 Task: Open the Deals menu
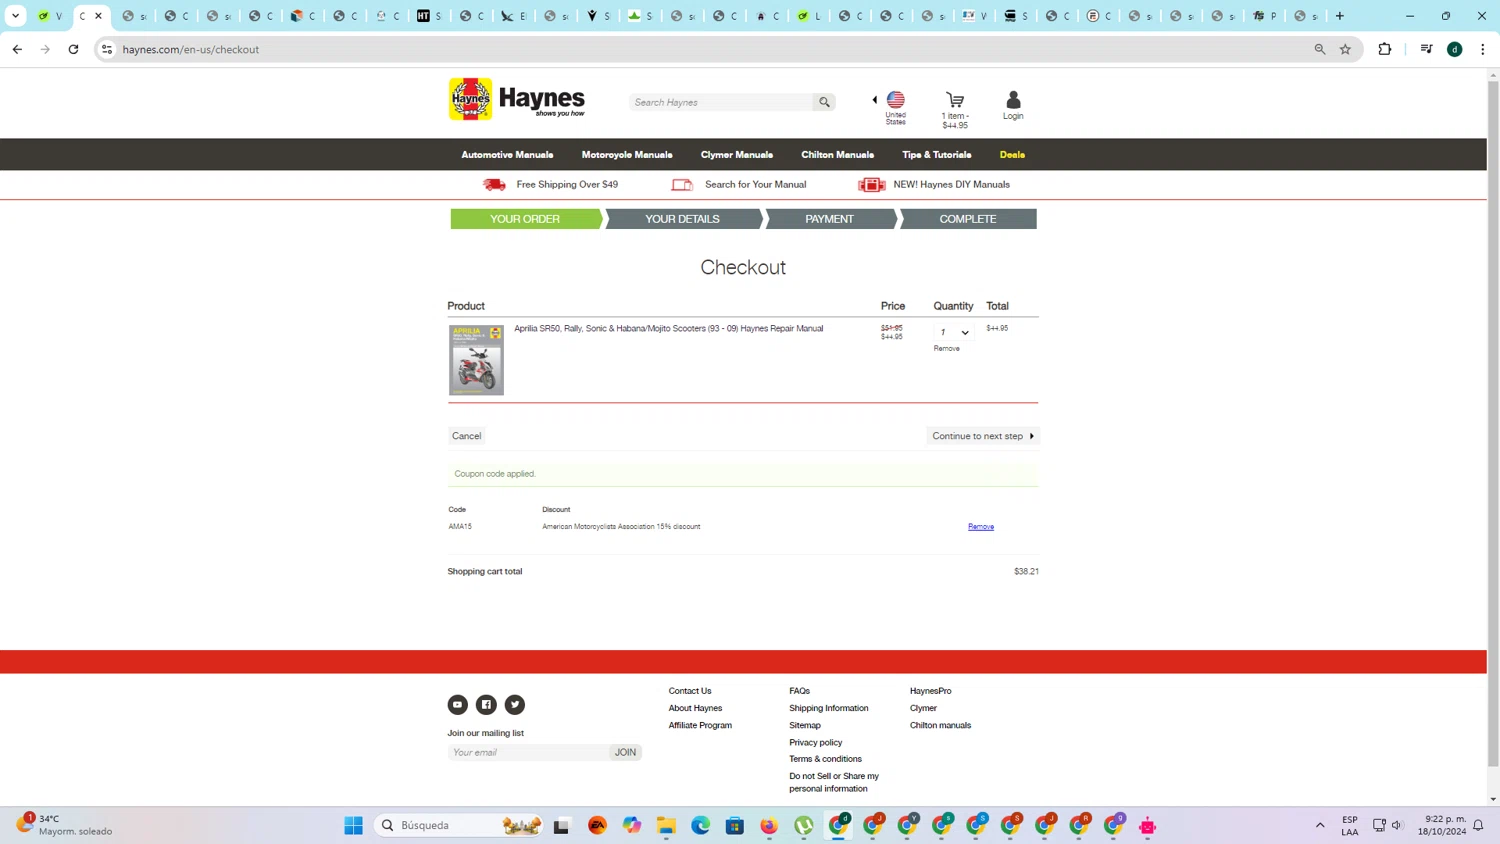click(1012, 155)
